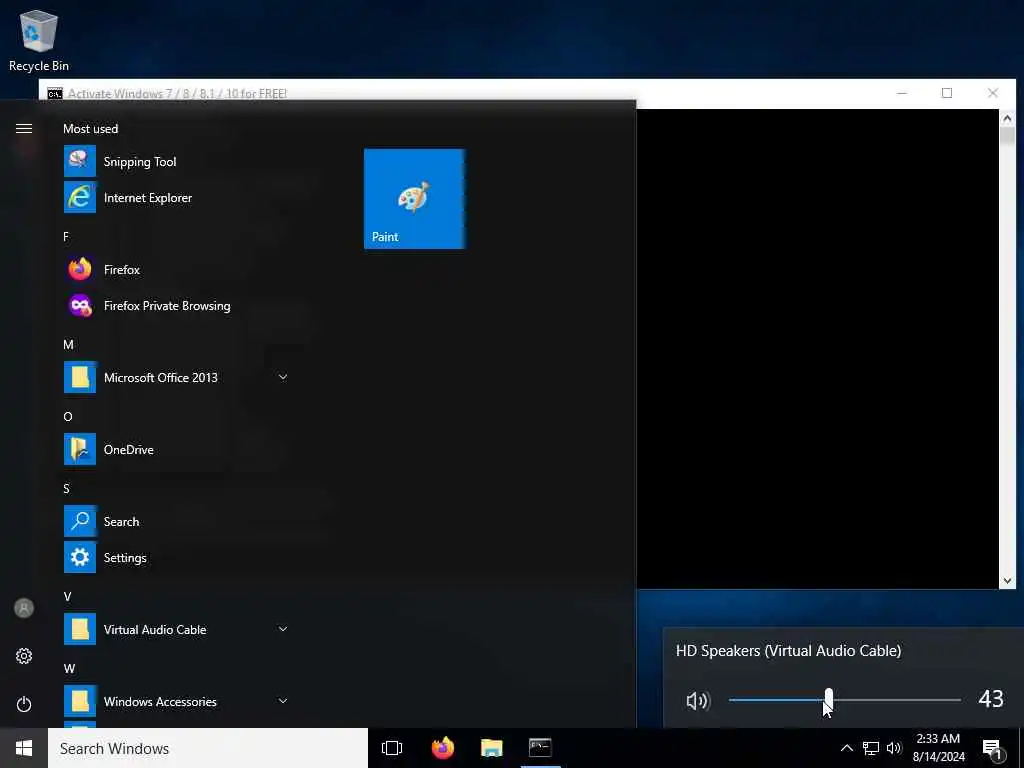The image size is (1024, 768).
Task: Click the volume slider track
Action: [x=844, y=700]
